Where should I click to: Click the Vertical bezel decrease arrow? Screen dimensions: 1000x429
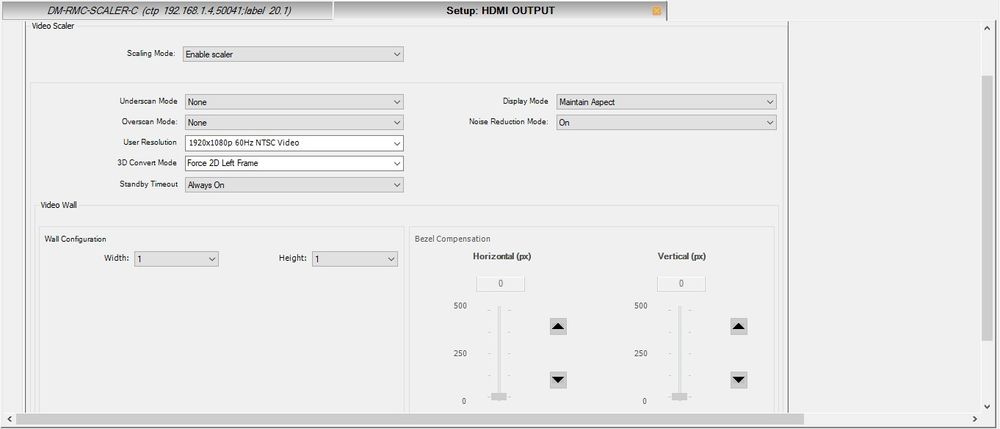[x=739, y=380]
